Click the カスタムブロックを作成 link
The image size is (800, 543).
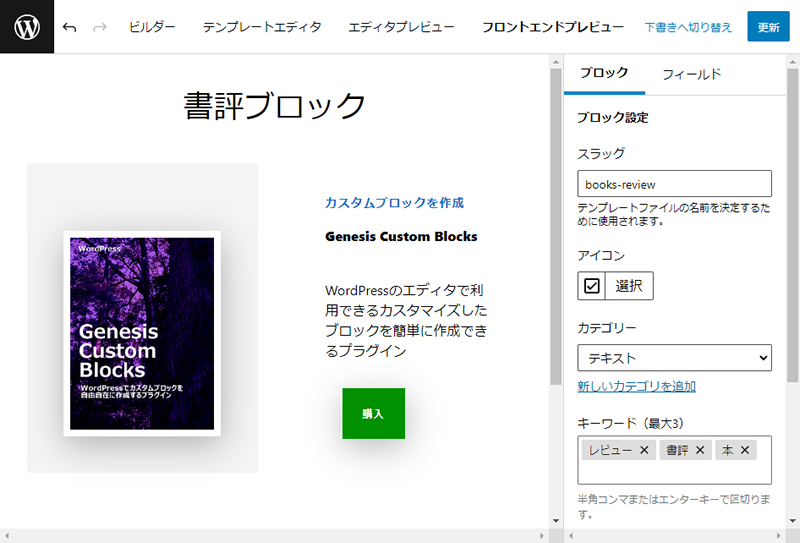[394, 203]
